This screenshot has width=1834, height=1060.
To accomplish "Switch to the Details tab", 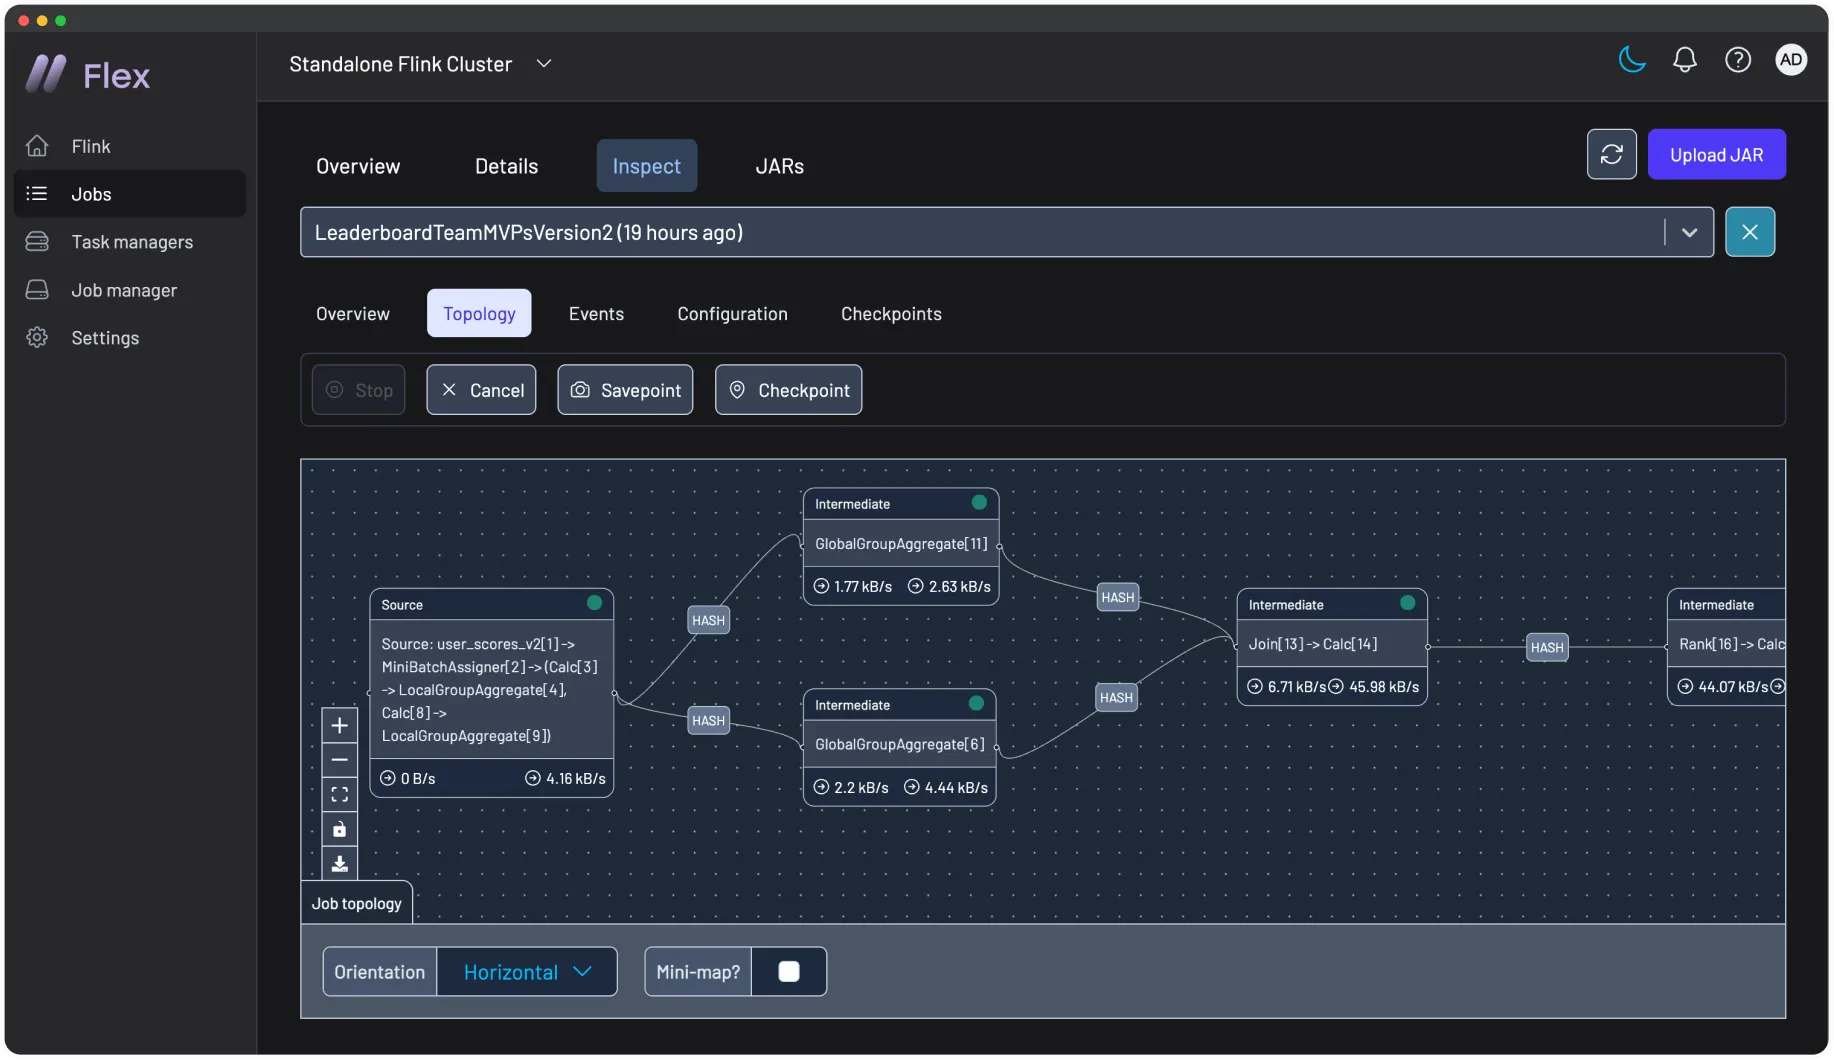I will 506,166.
